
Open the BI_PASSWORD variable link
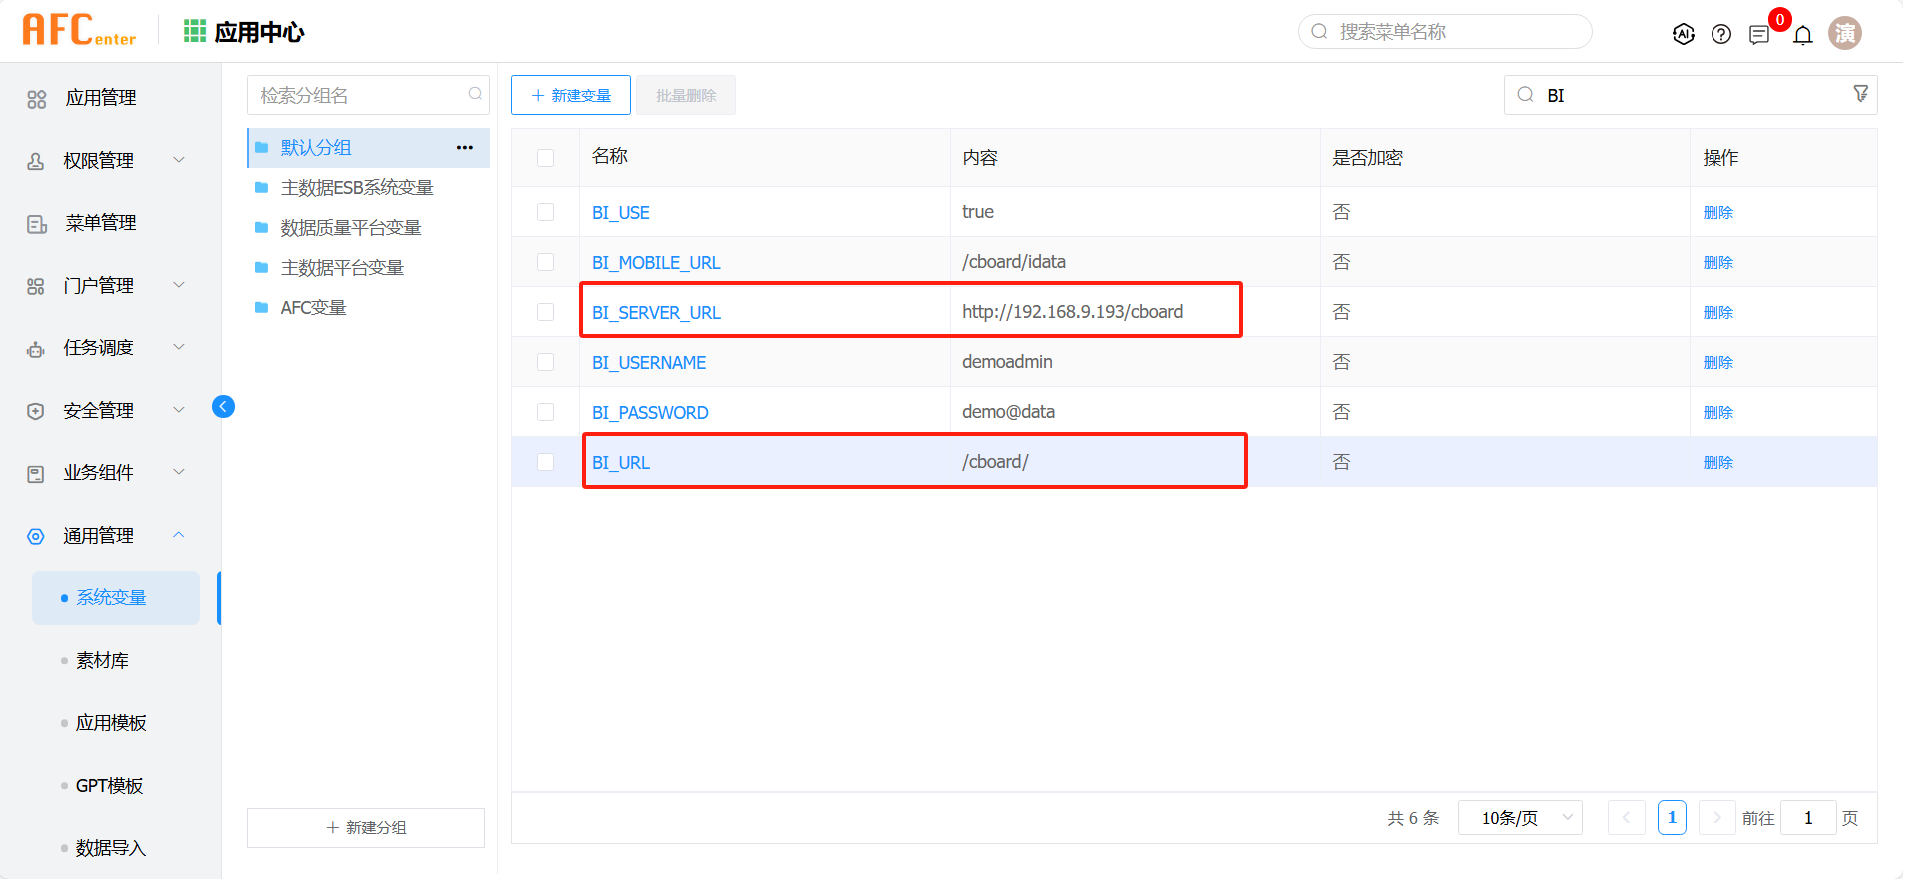(650, 412)
